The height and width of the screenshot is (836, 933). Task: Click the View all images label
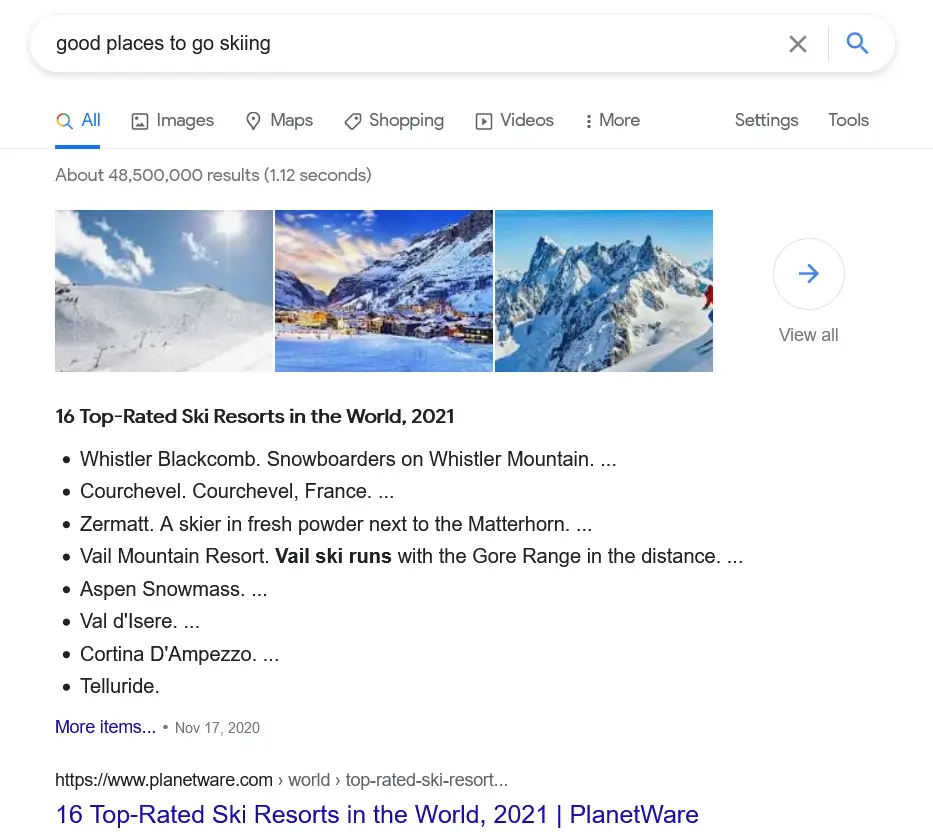pyautogui.click(x=808, y=335)
